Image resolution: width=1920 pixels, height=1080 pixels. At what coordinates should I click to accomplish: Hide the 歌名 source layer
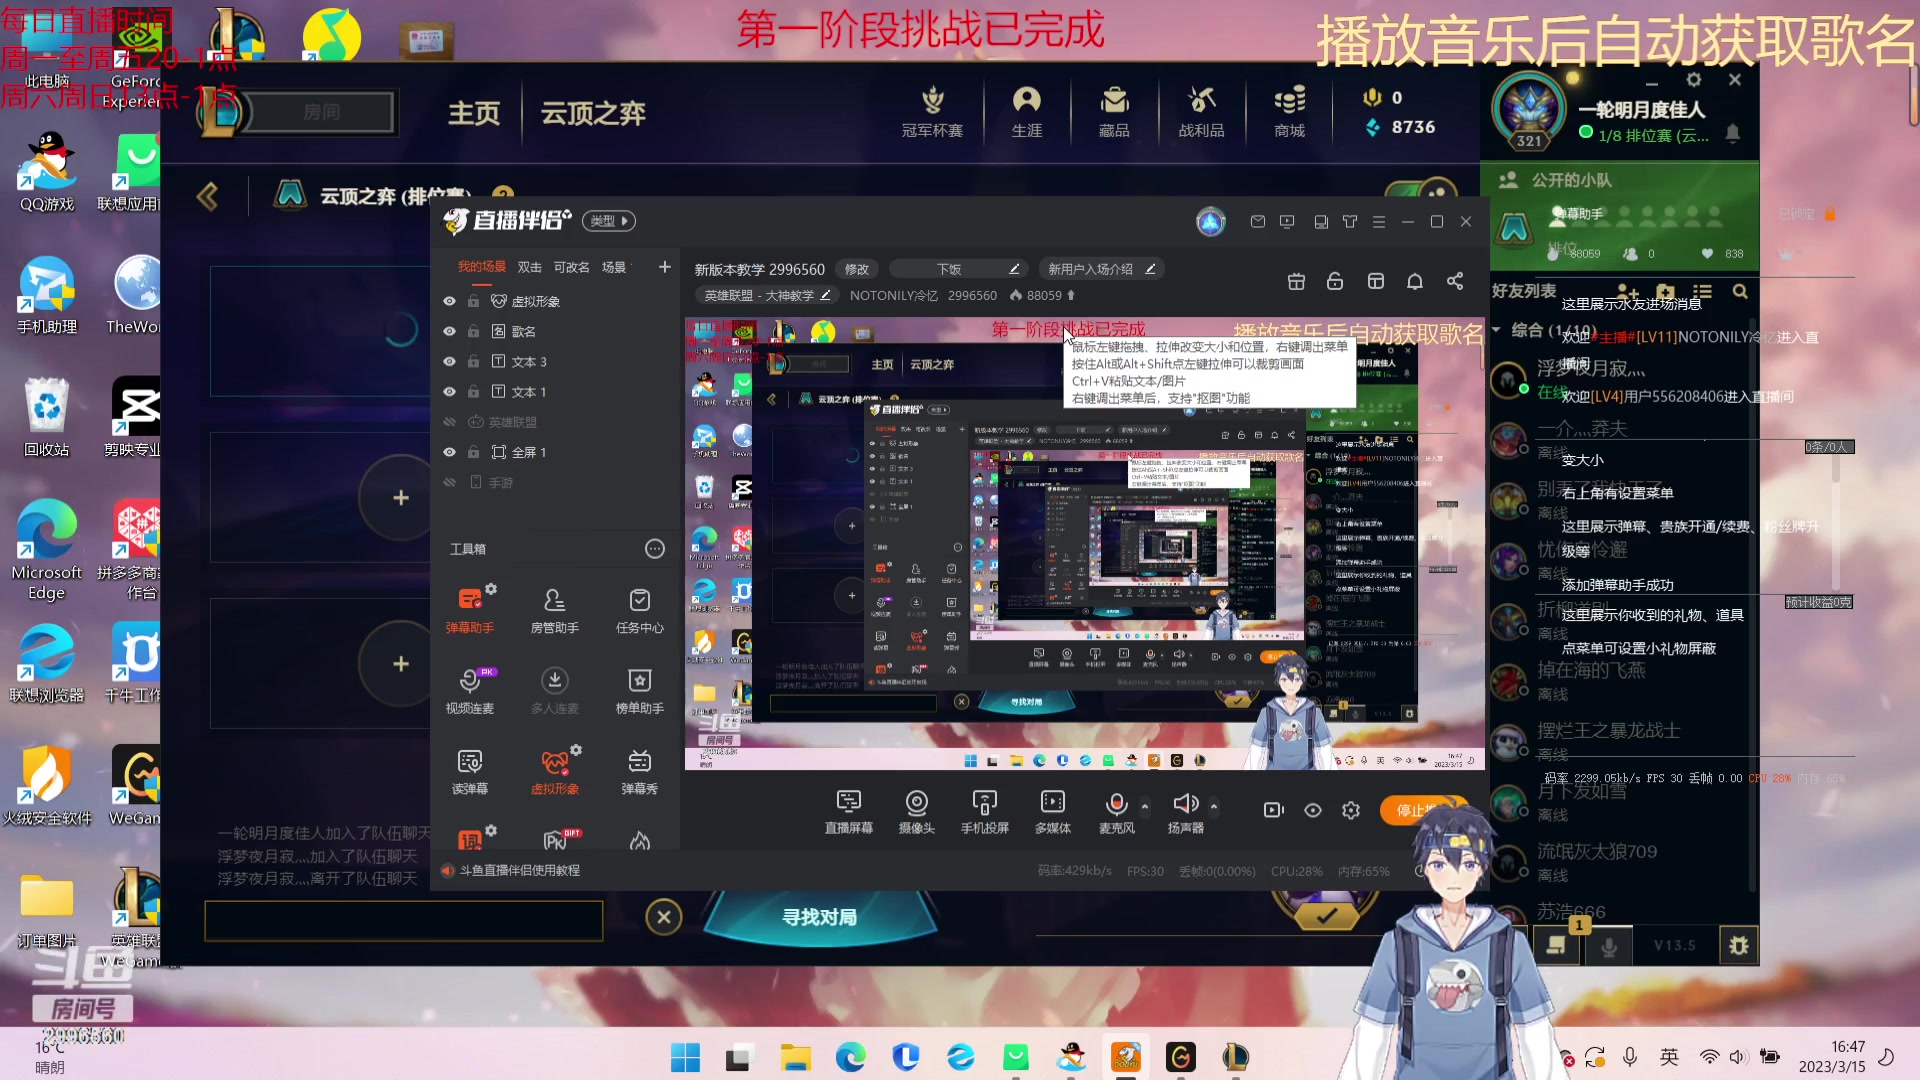point(449,331)
